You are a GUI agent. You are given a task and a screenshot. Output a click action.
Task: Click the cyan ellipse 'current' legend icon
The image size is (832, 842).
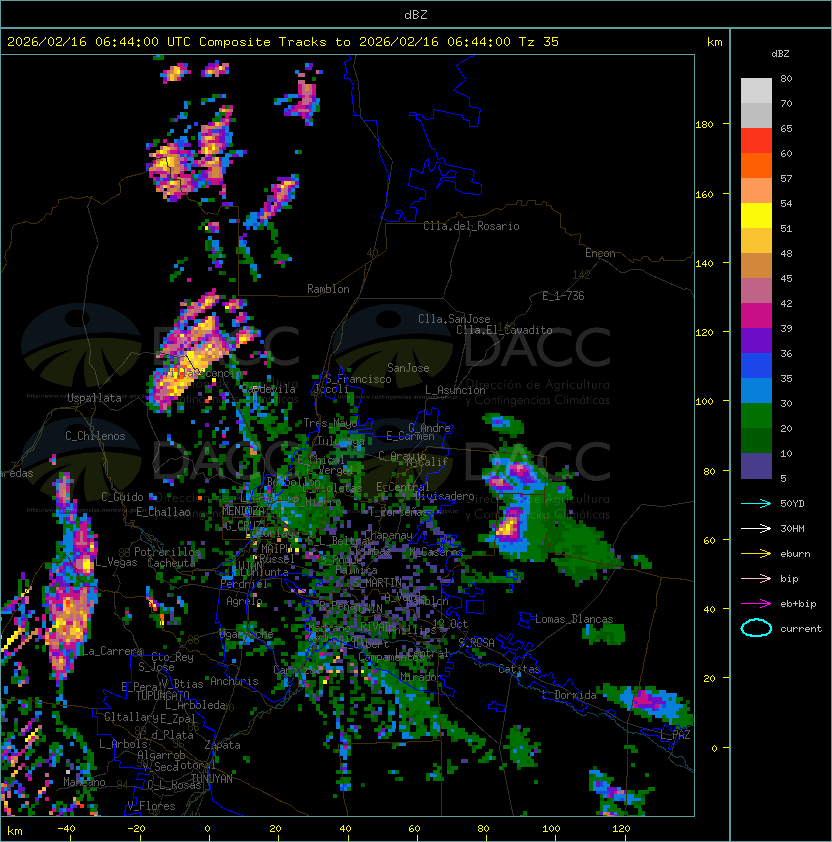[x=756, y=628]
